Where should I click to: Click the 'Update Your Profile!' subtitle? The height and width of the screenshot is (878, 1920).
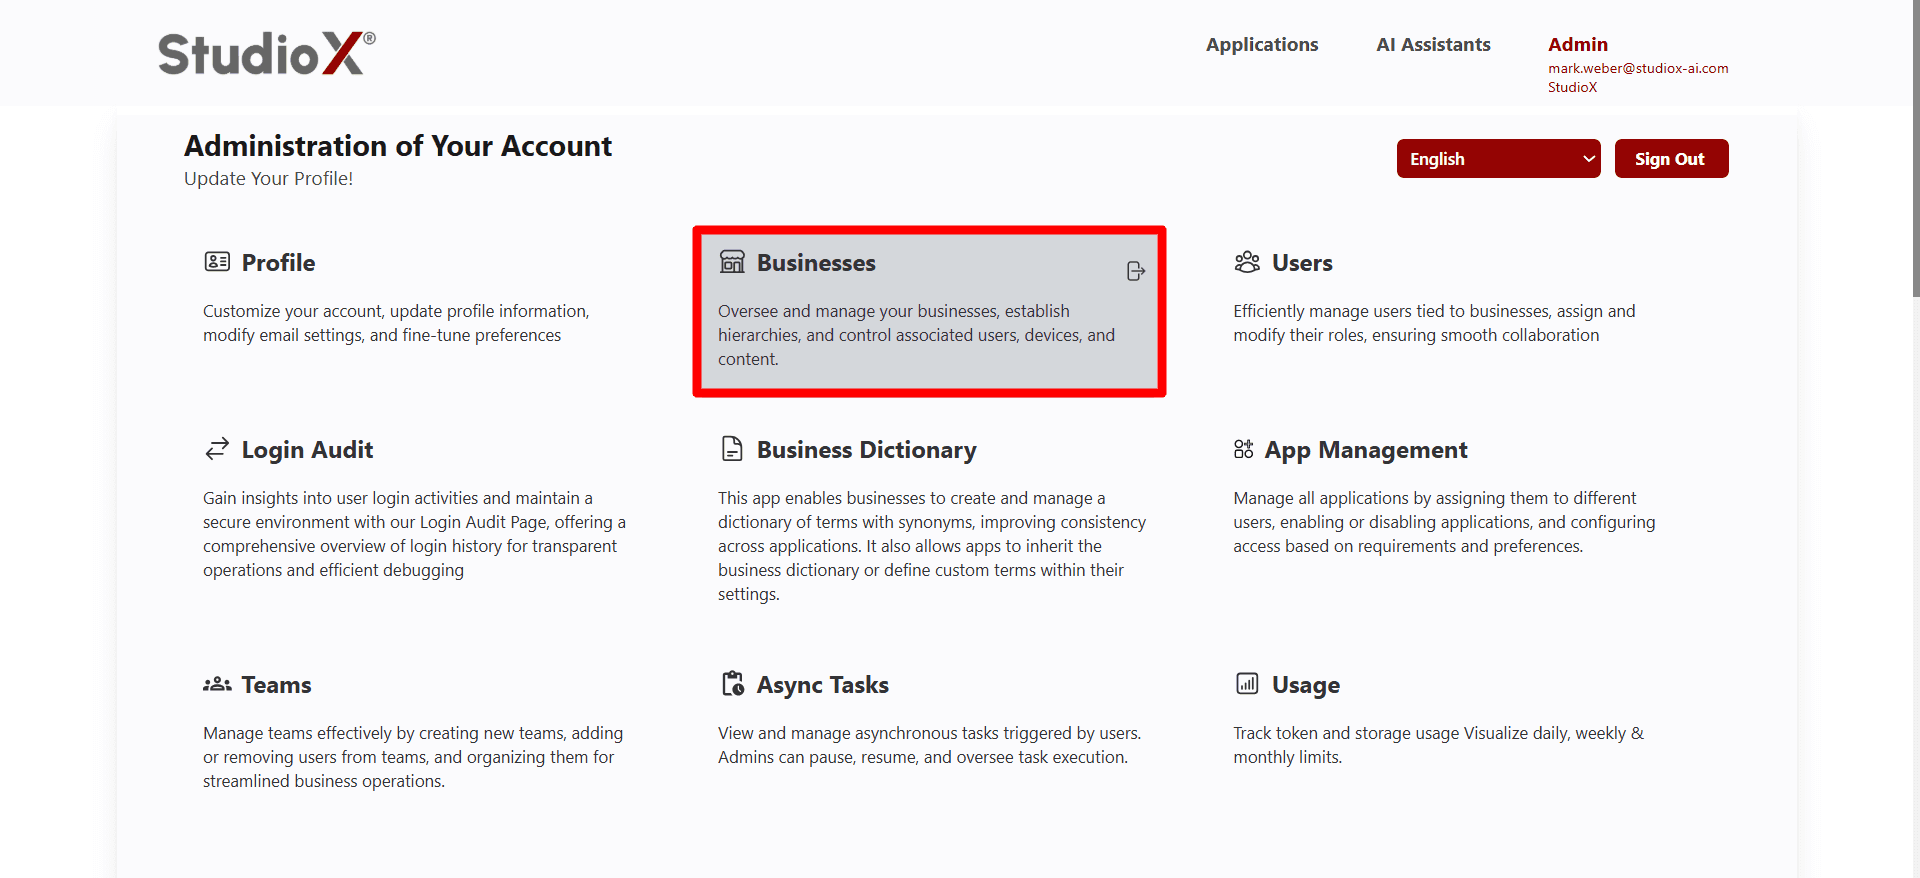(268, 179)
